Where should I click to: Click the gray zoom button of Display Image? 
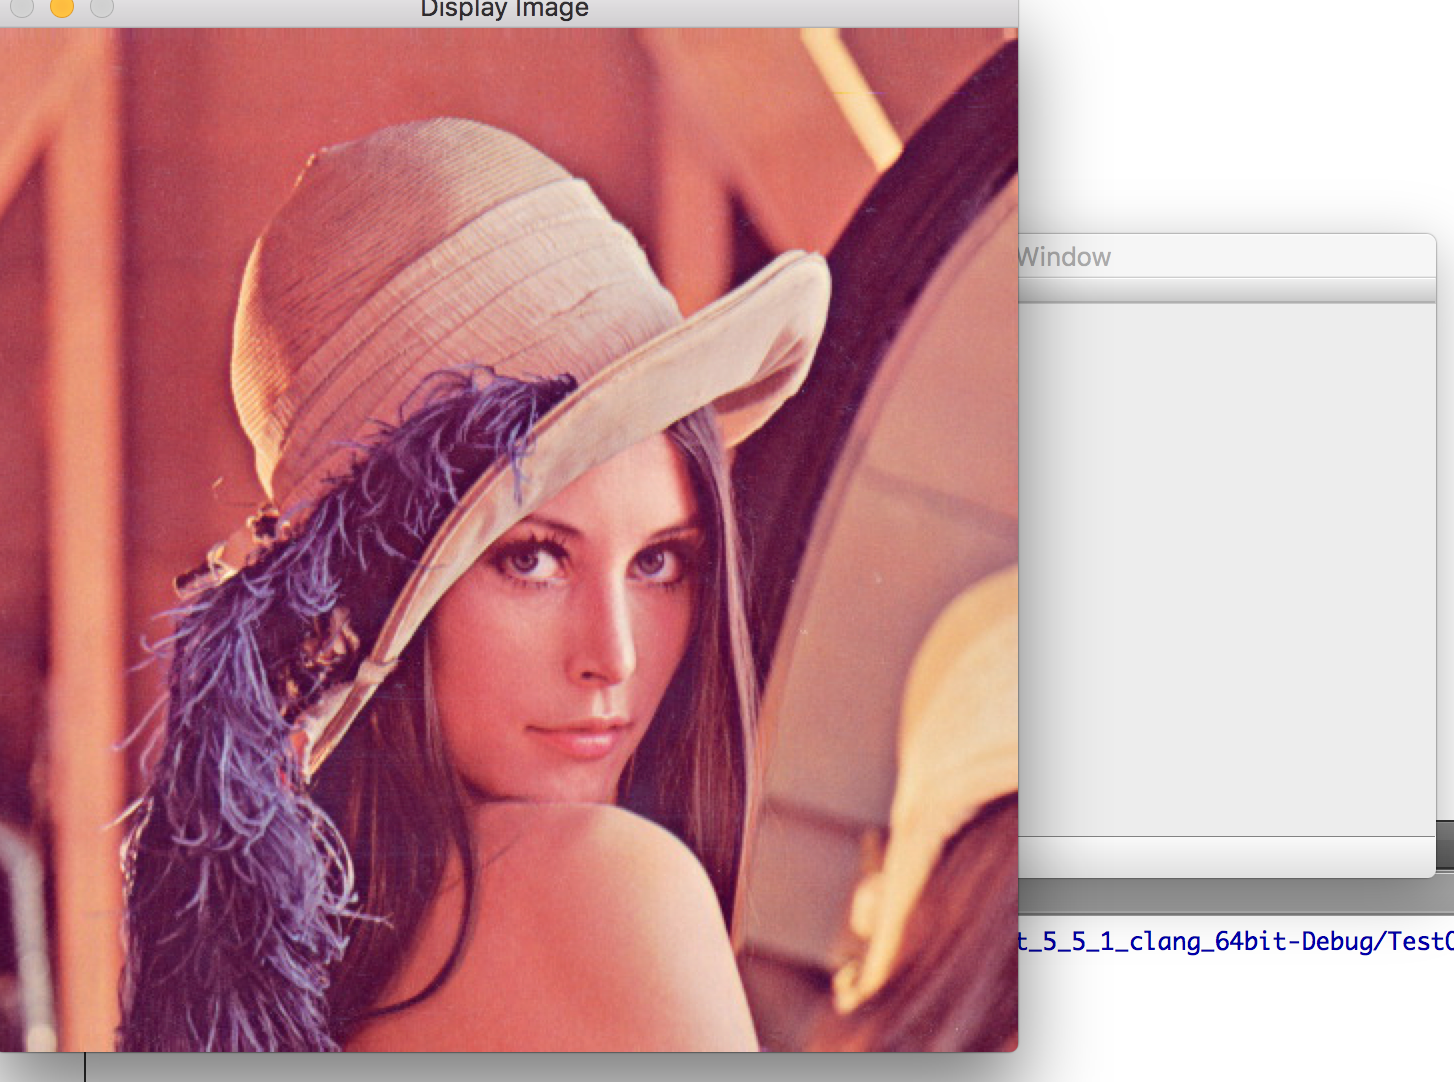[x=101, y=8]
